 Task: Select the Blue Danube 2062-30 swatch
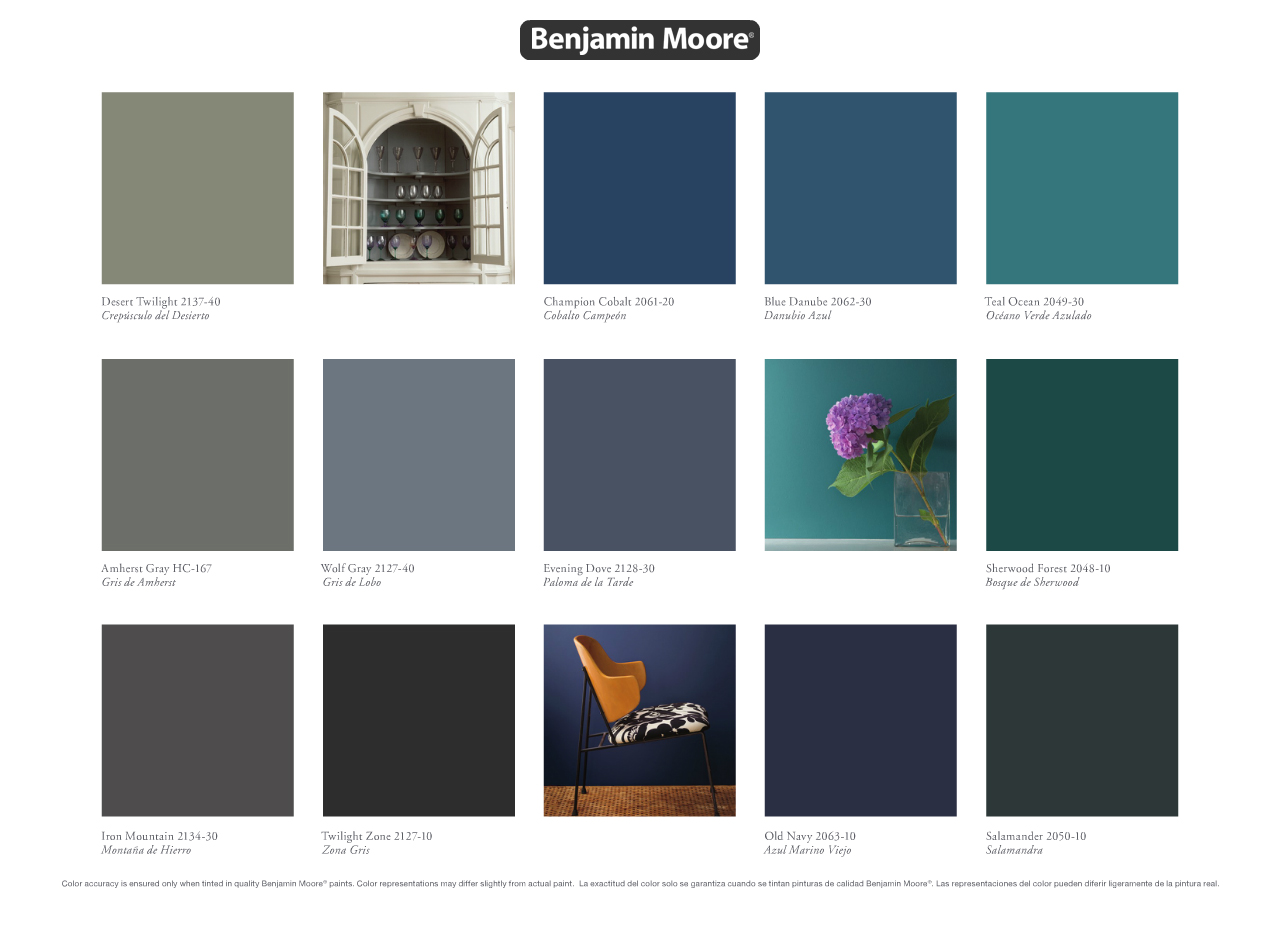tap(861, 188)
